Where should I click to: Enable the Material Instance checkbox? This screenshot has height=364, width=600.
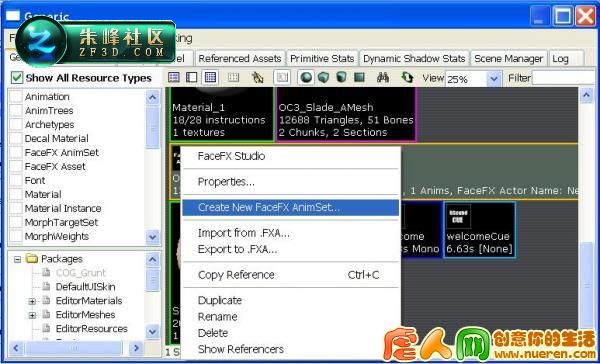click(16, 209)
